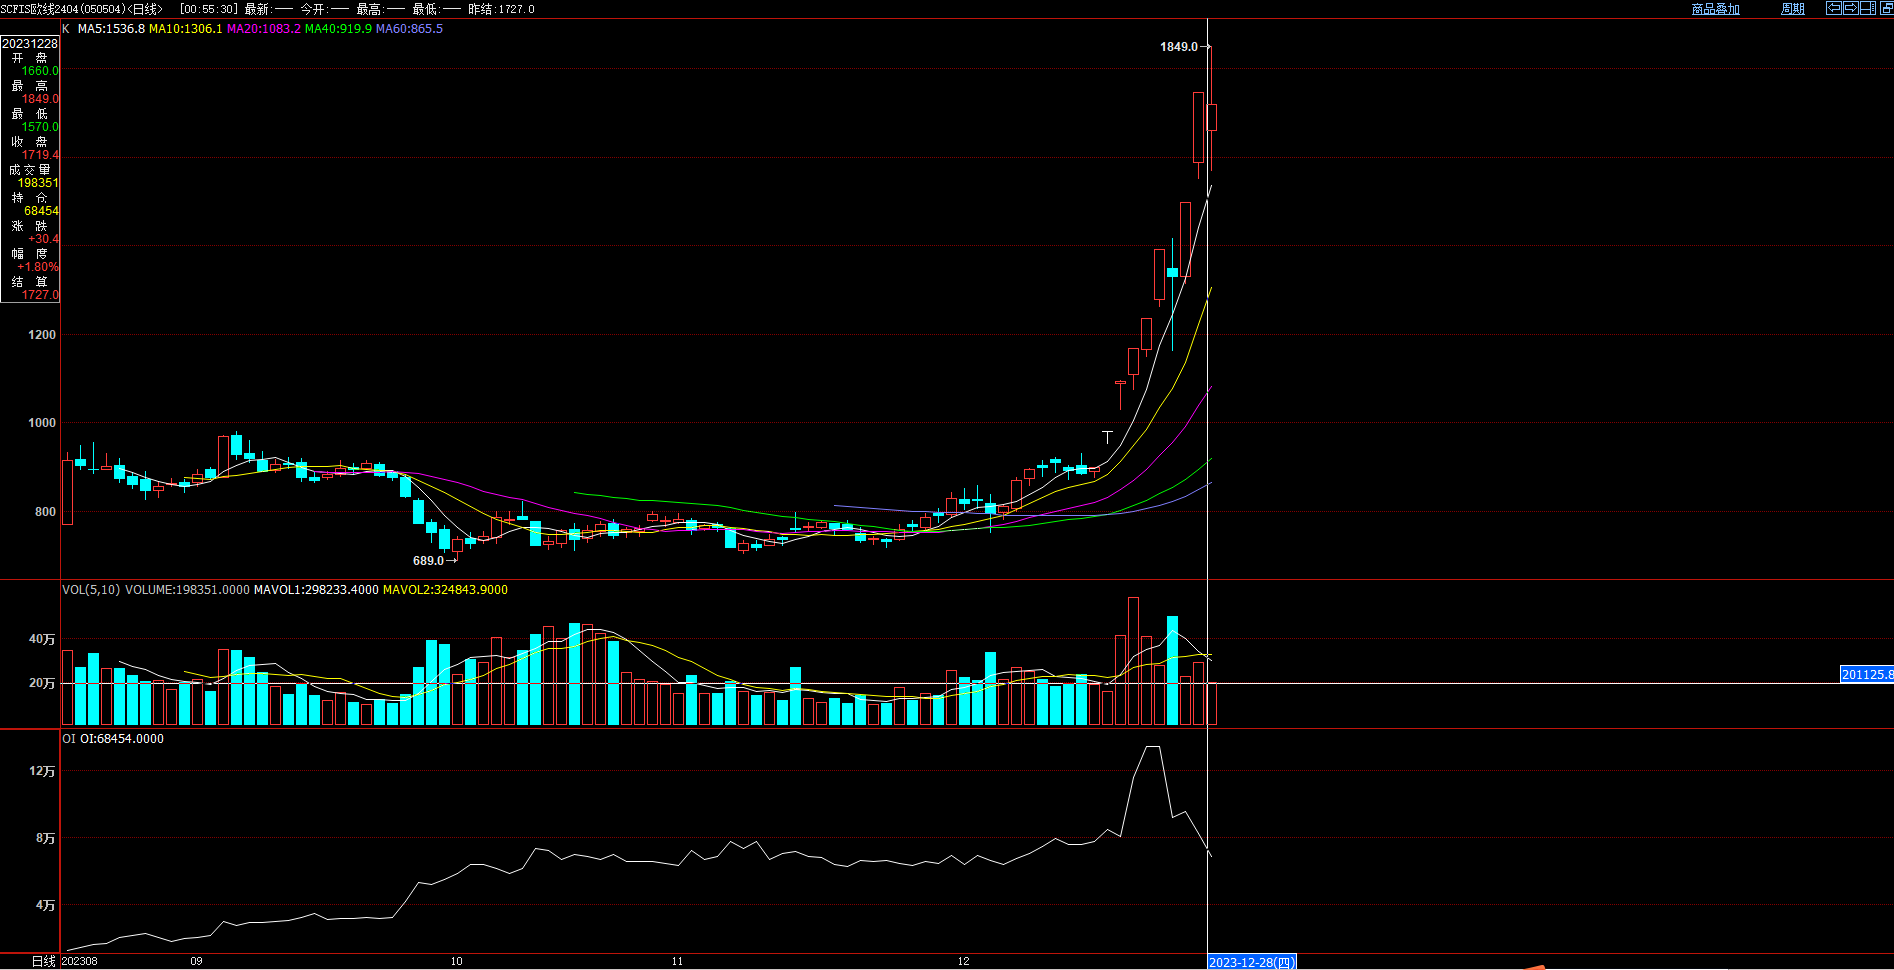This screenshot has height=970, width=1894.
Task: Click the 198351 volume value in panel
Action: click(38, 184)
